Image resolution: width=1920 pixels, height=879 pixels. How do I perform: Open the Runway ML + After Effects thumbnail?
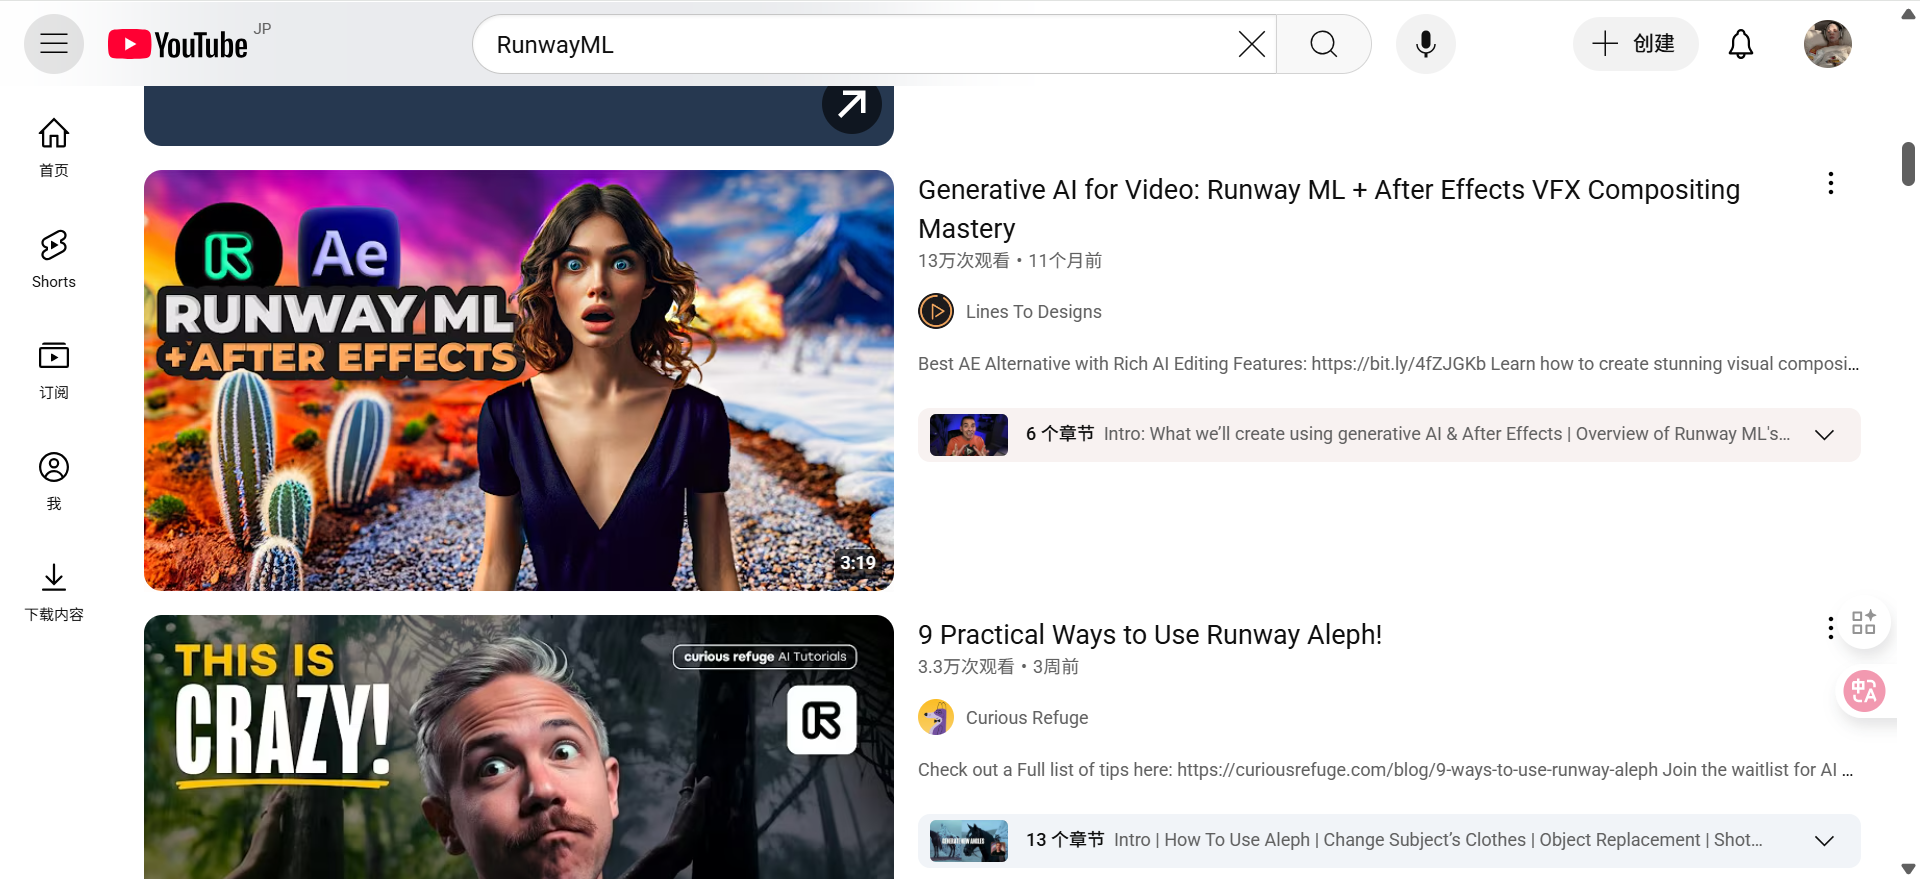pyautogui.click(x=519, y=380)
